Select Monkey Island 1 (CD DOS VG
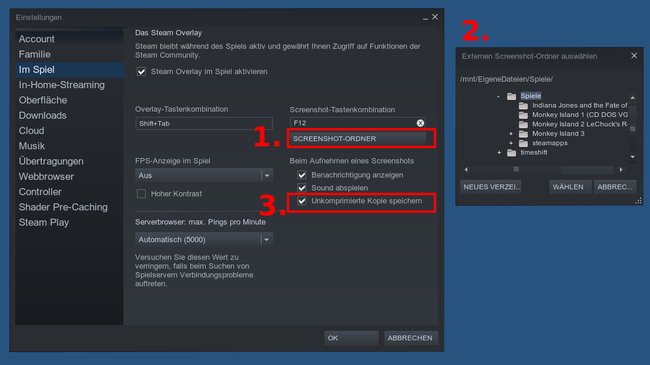Screen dimensions: 650x365 pyautogui.click(x=580, y=115)
